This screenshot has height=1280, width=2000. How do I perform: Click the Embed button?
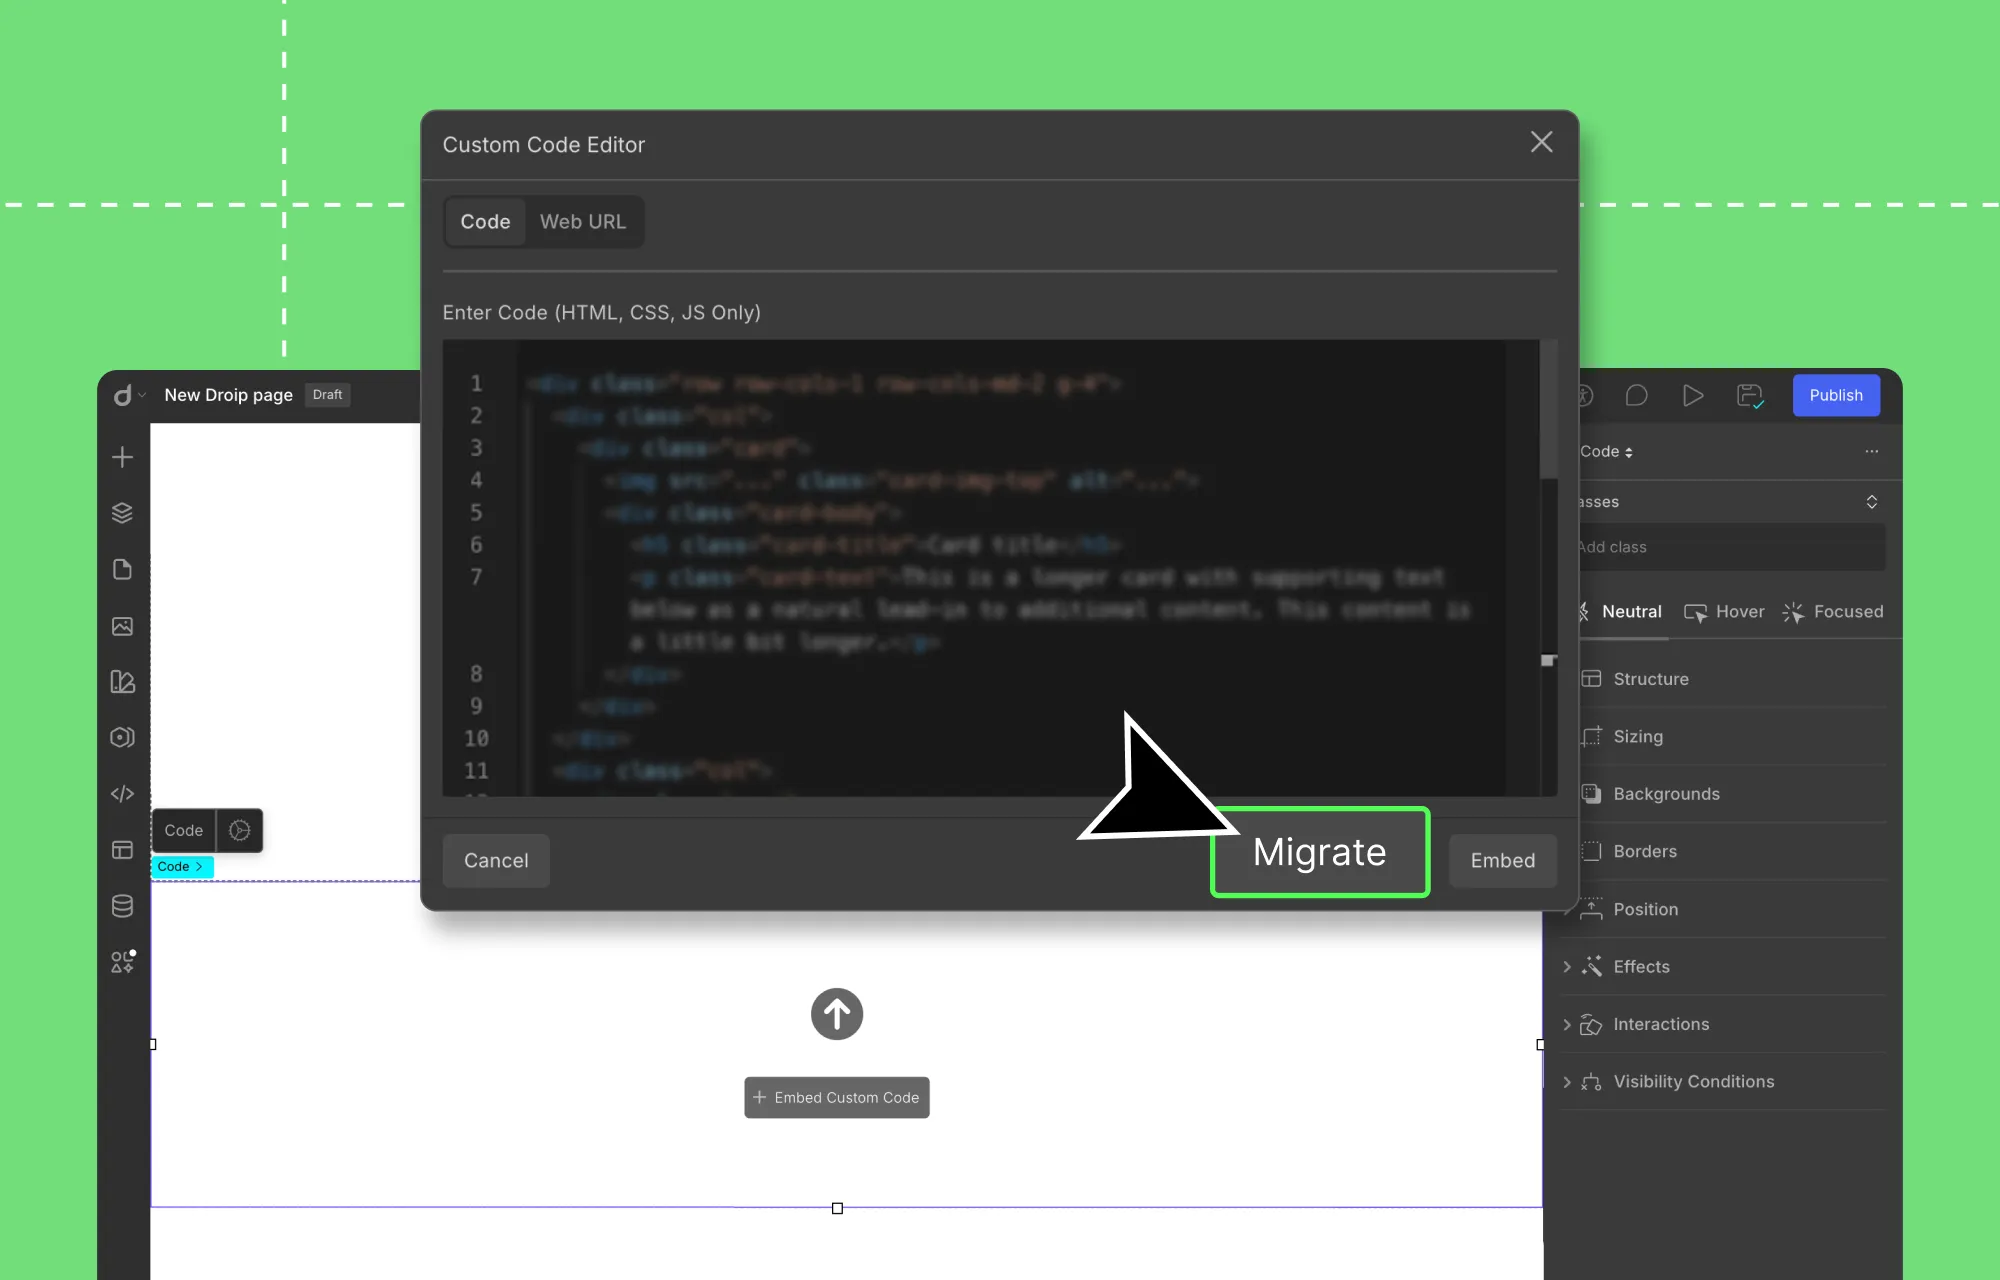click(1502, 860)
